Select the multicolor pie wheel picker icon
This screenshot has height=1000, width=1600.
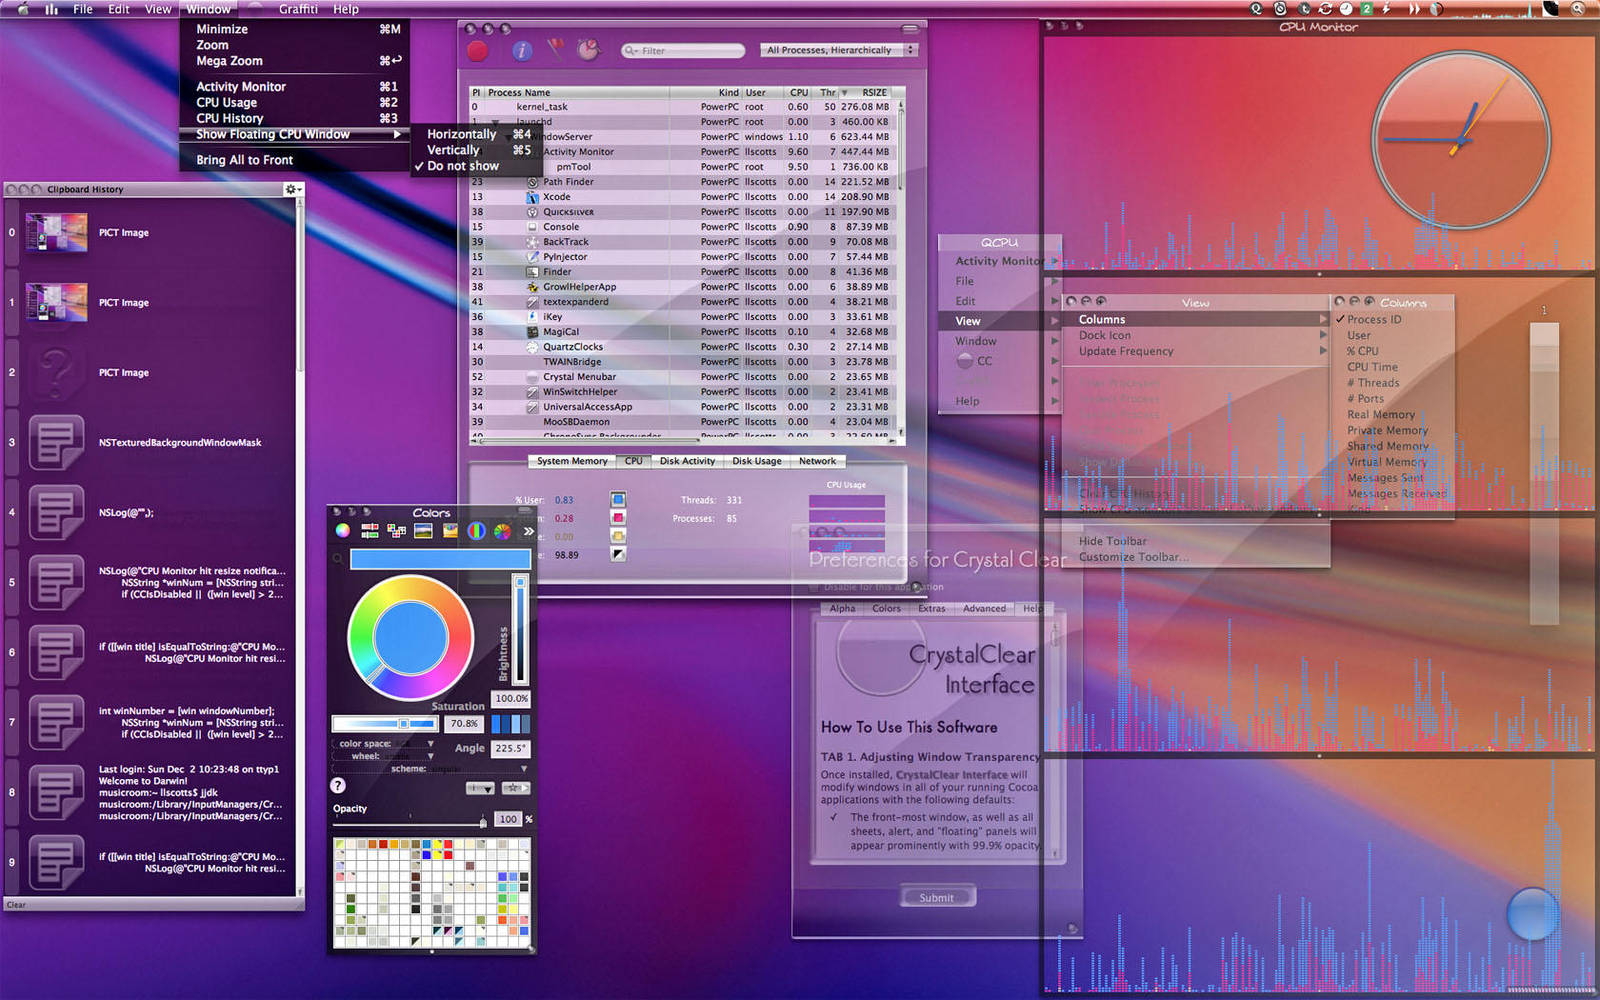click(502, 531)
